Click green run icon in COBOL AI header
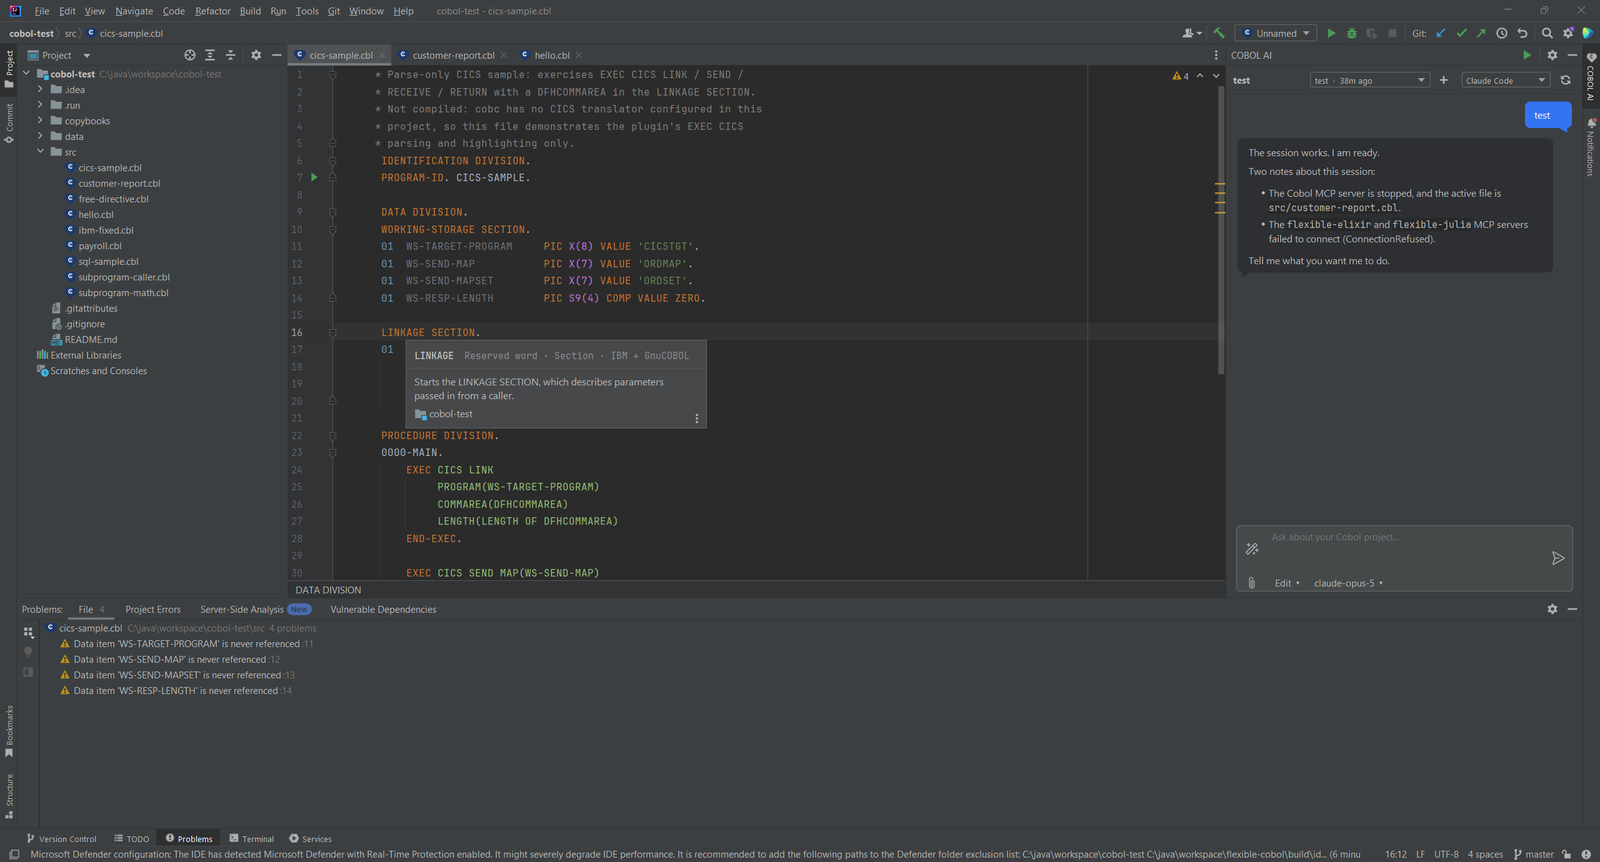 (x=1526, y=55)
